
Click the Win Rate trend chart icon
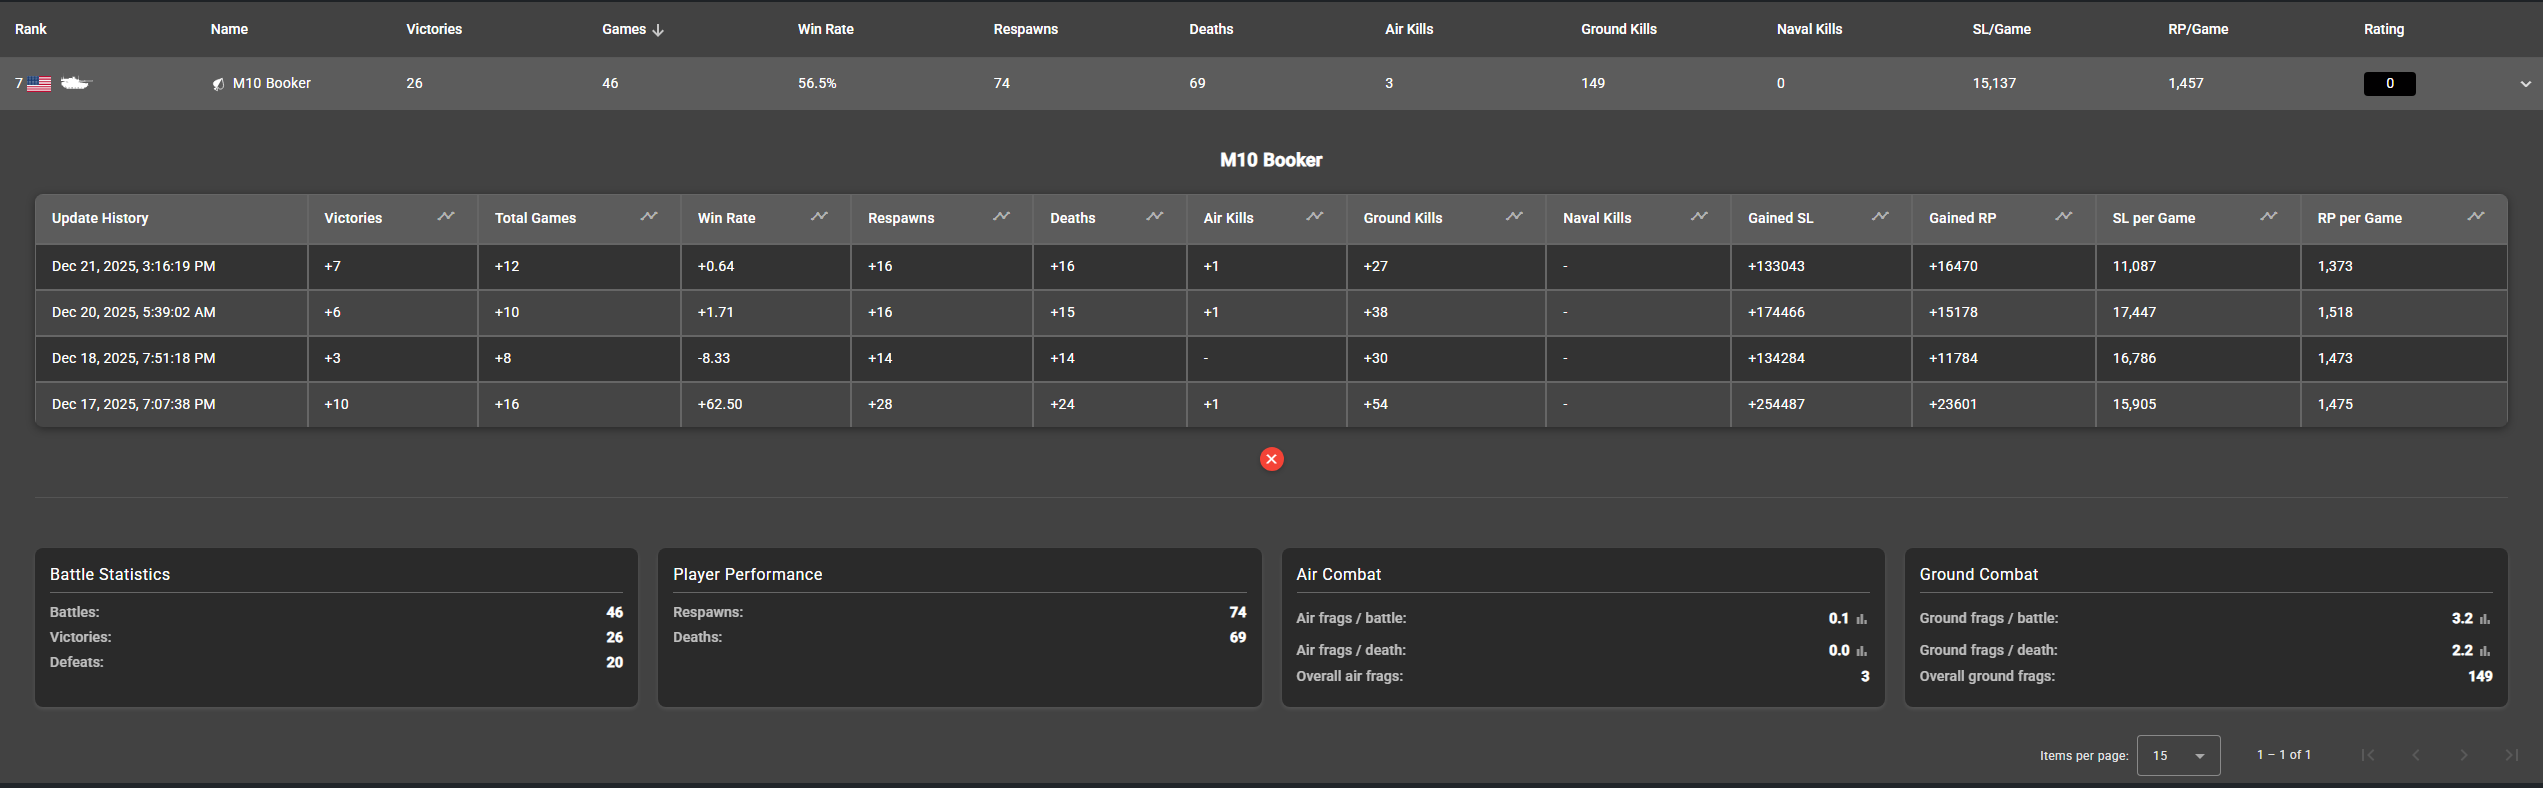[x=819, y=217]
